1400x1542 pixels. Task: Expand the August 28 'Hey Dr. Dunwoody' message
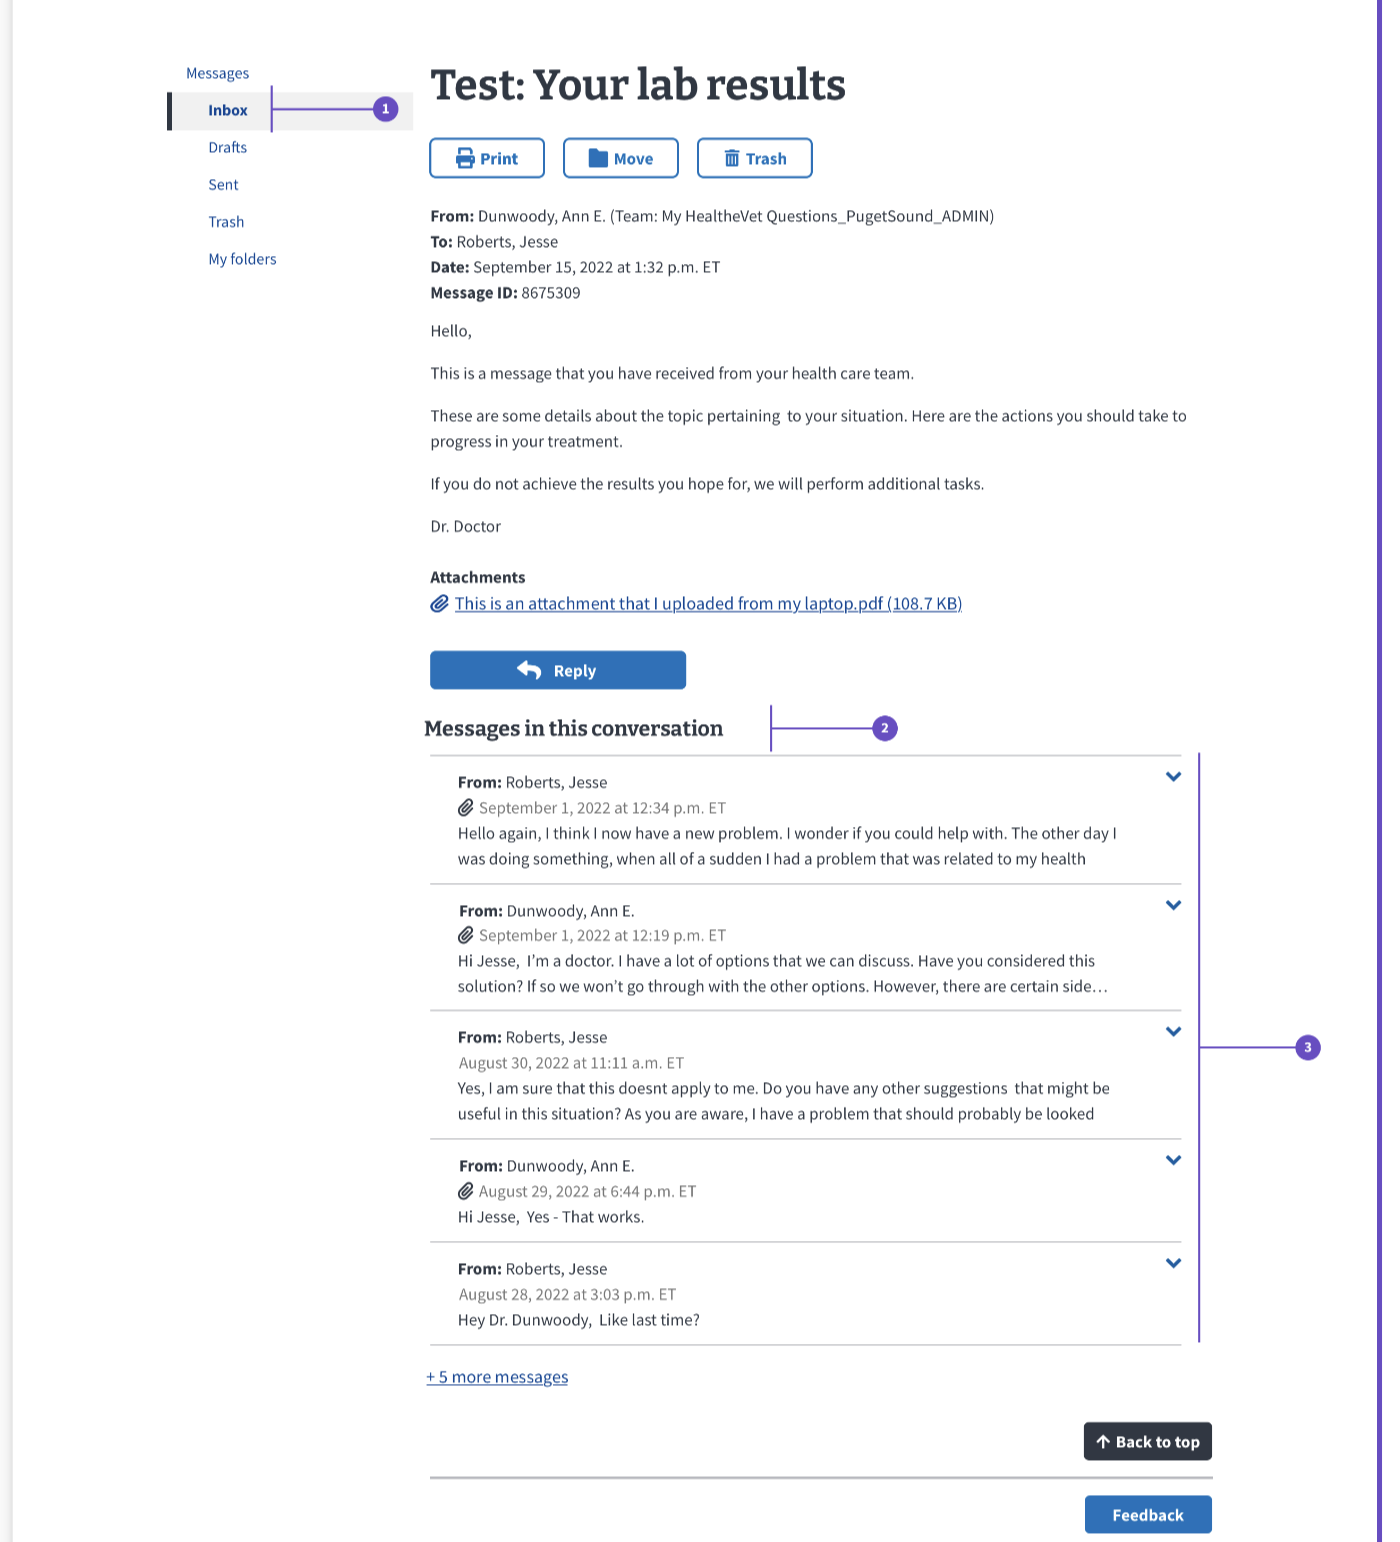1174,1262
